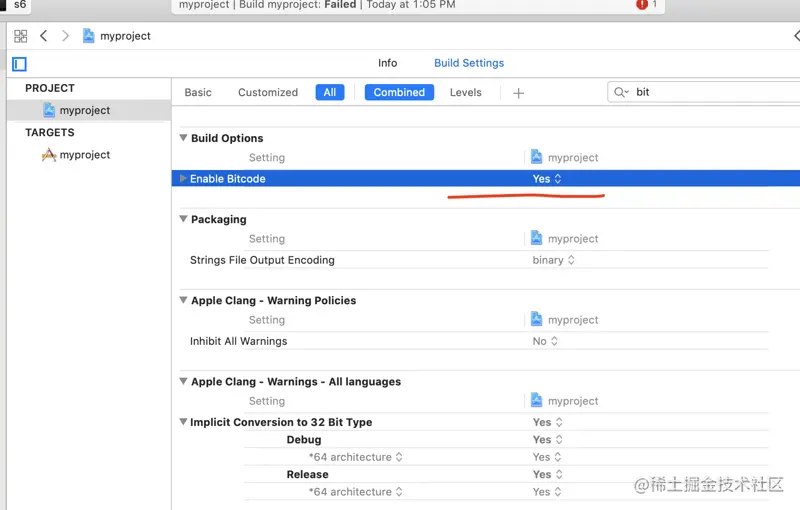Open the Debug row Yes value popup
The width and height of the screenshot is (800, 510).
point(547,440)
